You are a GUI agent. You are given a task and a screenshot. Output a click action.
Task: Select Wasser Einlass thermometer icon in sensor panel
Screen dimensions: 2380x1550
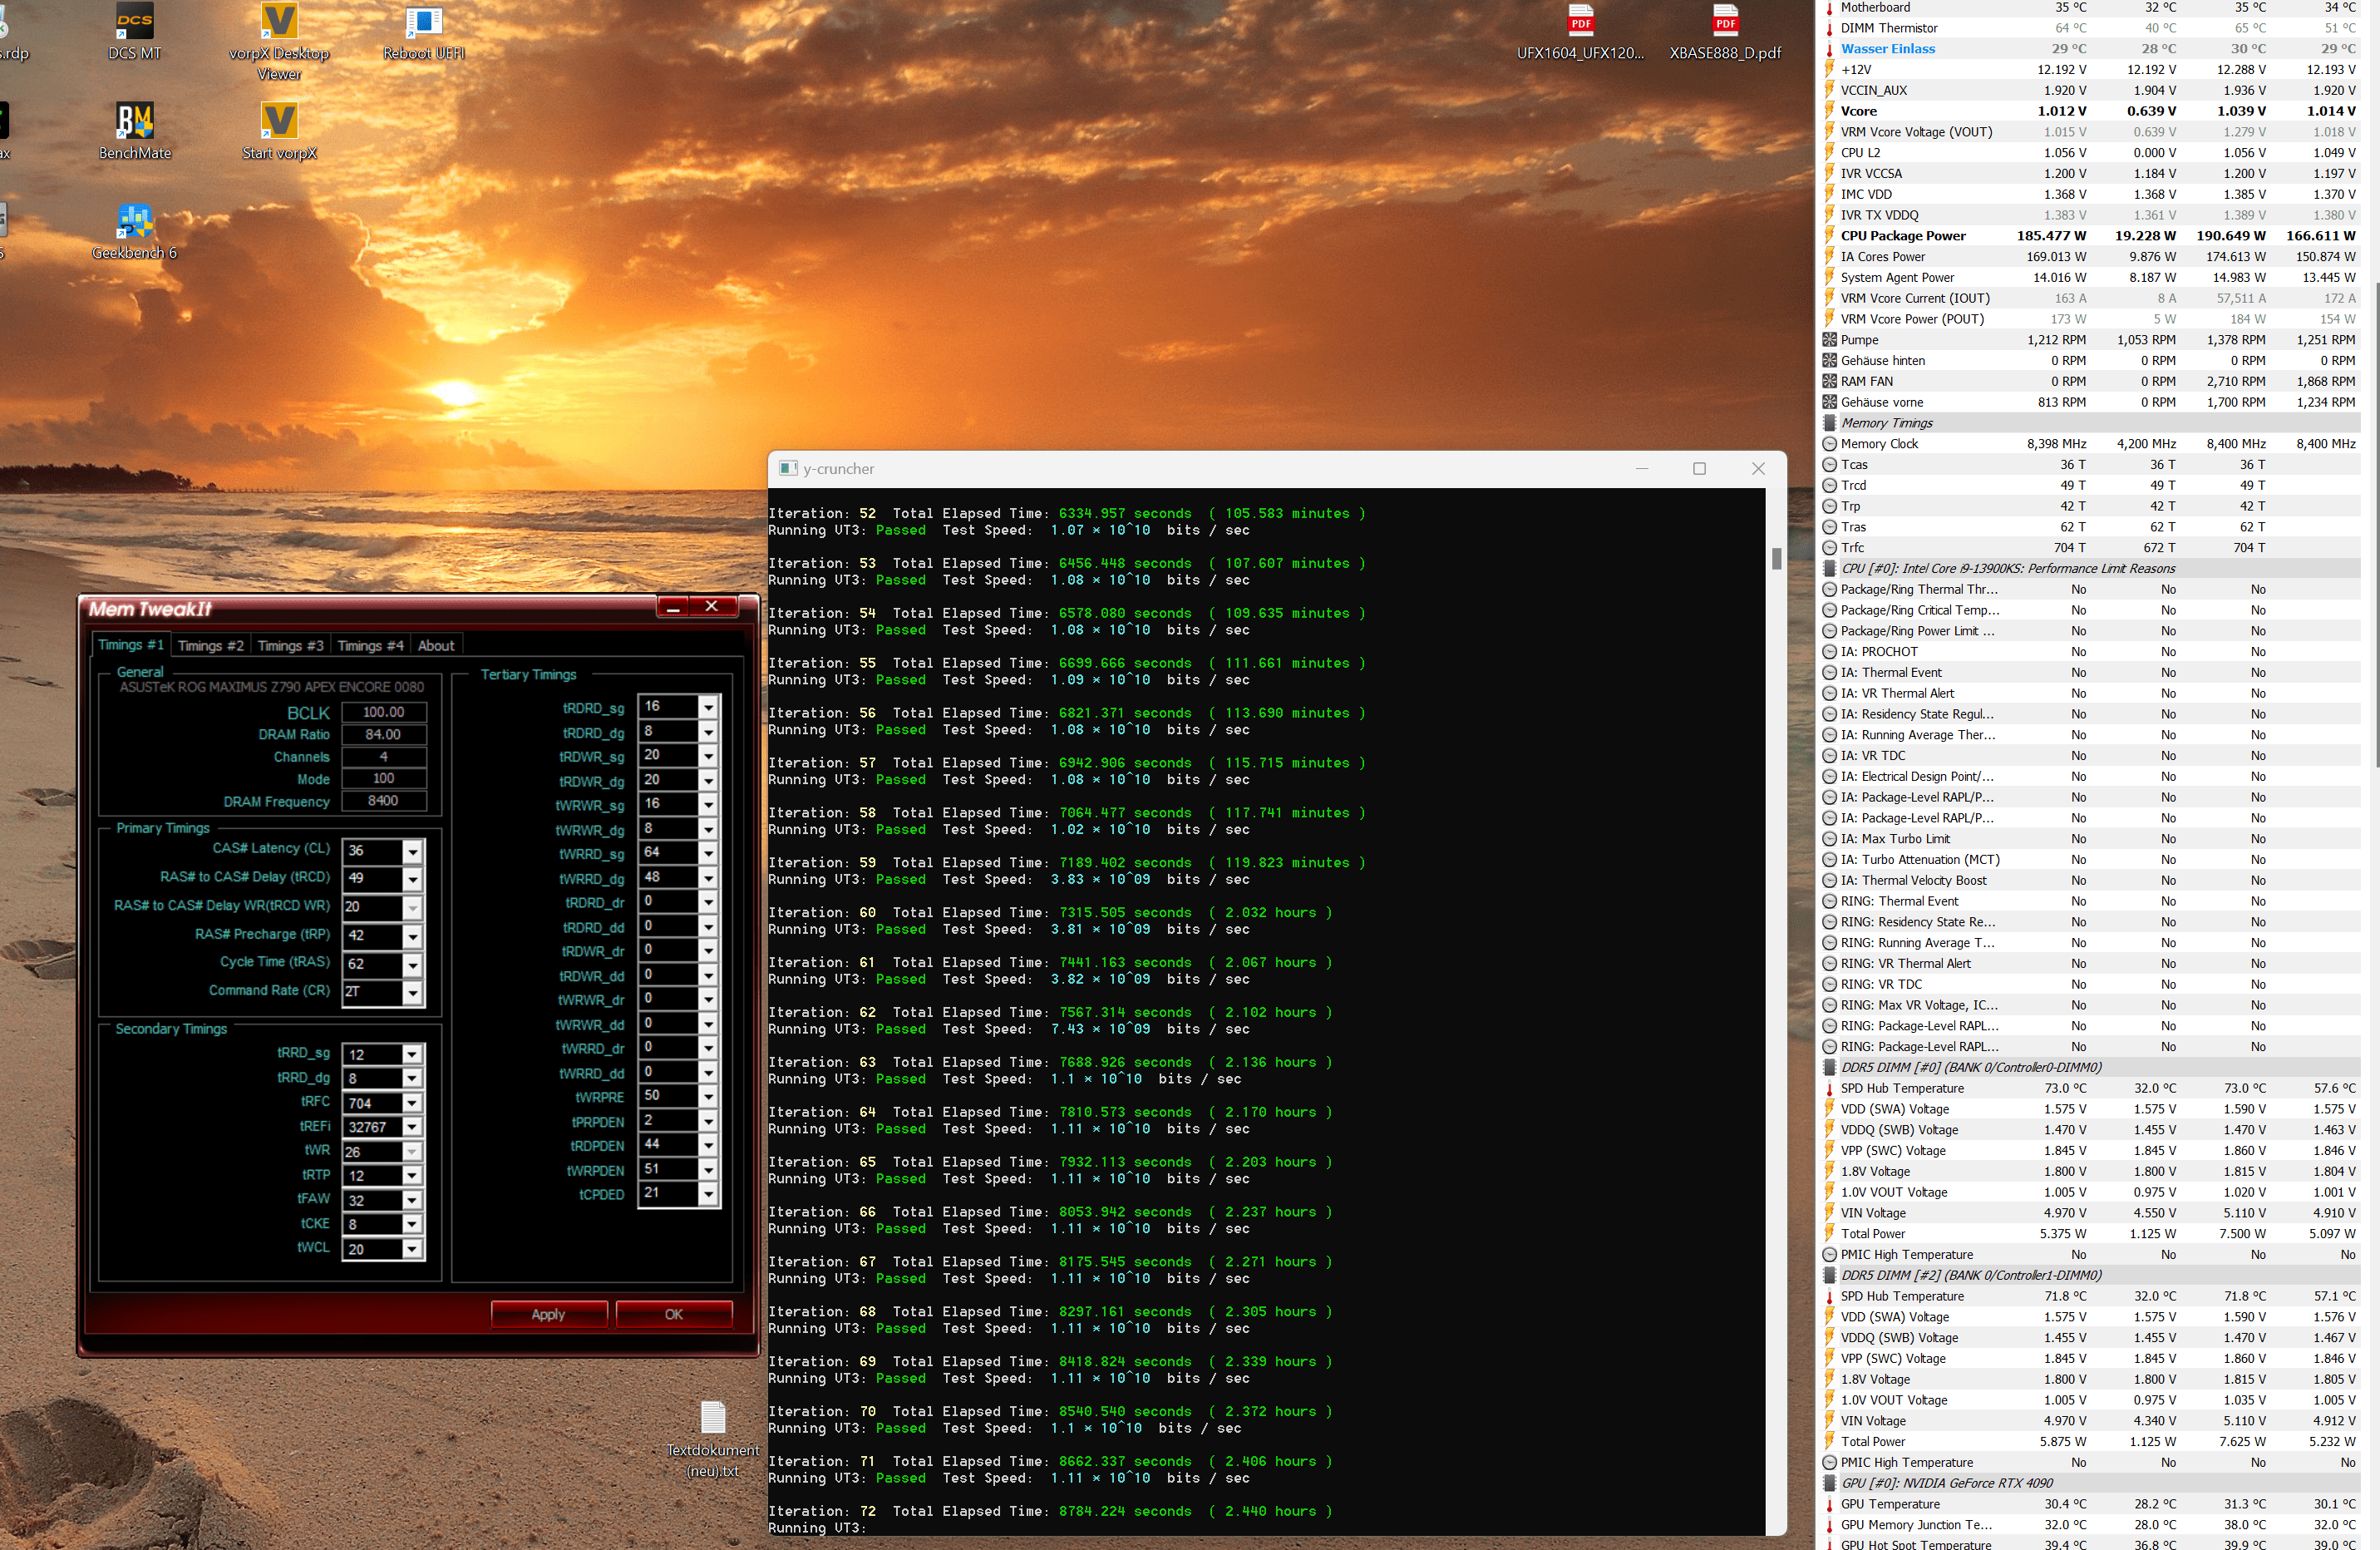click(x=1829, y=49)
